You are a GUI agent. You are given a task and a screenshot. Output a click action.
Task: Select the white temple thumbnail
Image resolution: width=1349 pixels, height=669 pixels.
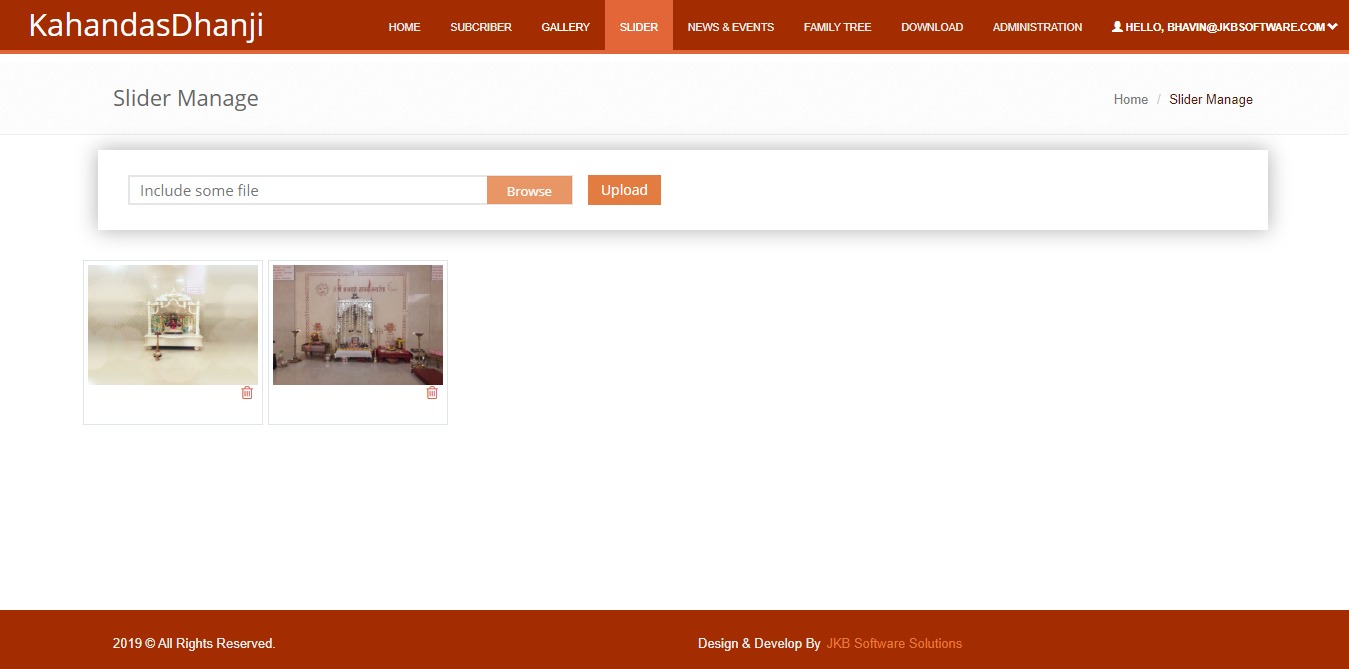click(x=173, y=325)
